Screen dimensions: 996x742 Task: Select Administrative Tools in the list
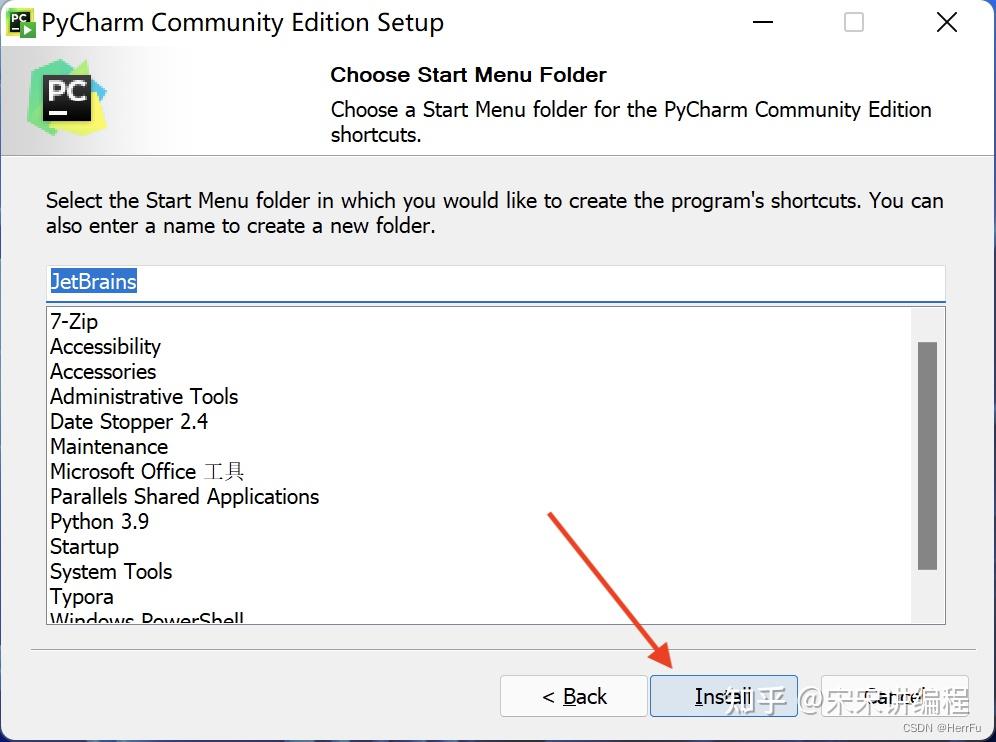144,397
